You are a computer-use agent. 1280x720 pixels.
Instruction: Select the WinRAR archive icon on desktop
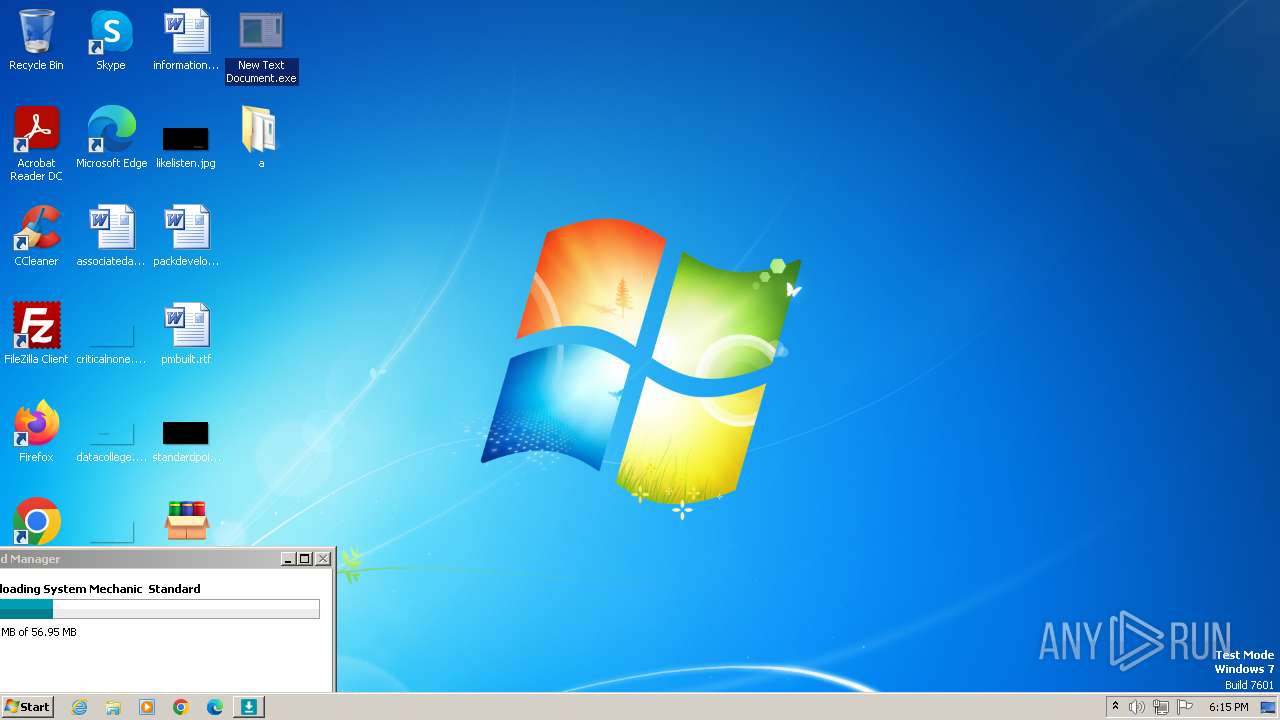click(x=186, y=521)
